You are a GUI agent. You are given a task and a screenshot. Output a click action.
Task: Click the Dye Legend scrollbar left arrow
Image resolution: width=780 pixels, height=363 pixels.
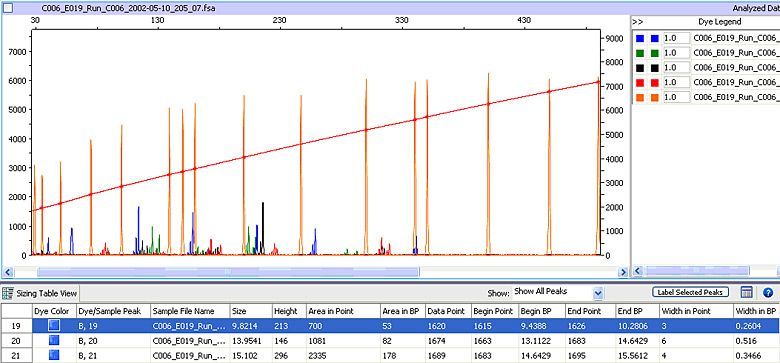[638, 272]
